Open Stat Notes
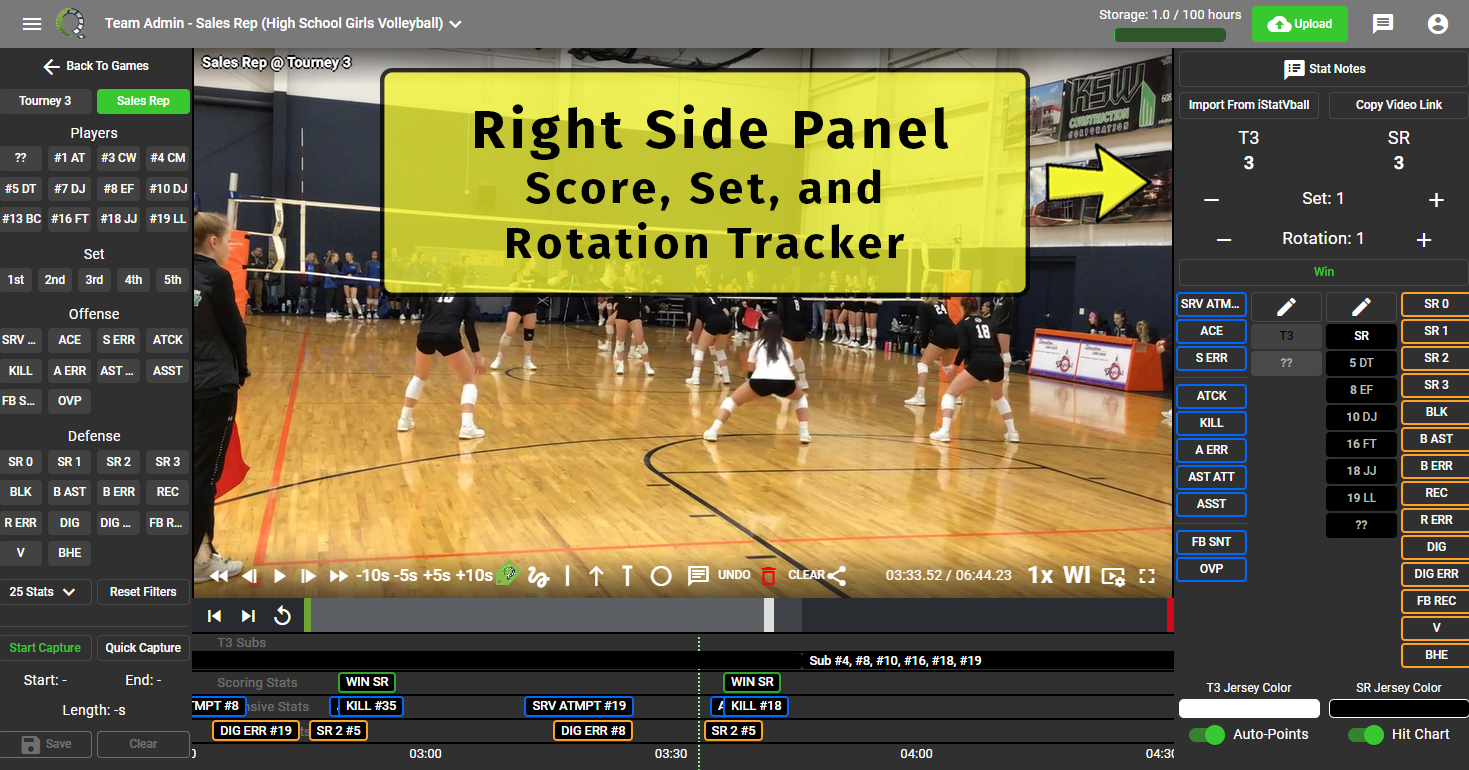The height and width of the screenshot is (770, 1469). (1324, 69)
